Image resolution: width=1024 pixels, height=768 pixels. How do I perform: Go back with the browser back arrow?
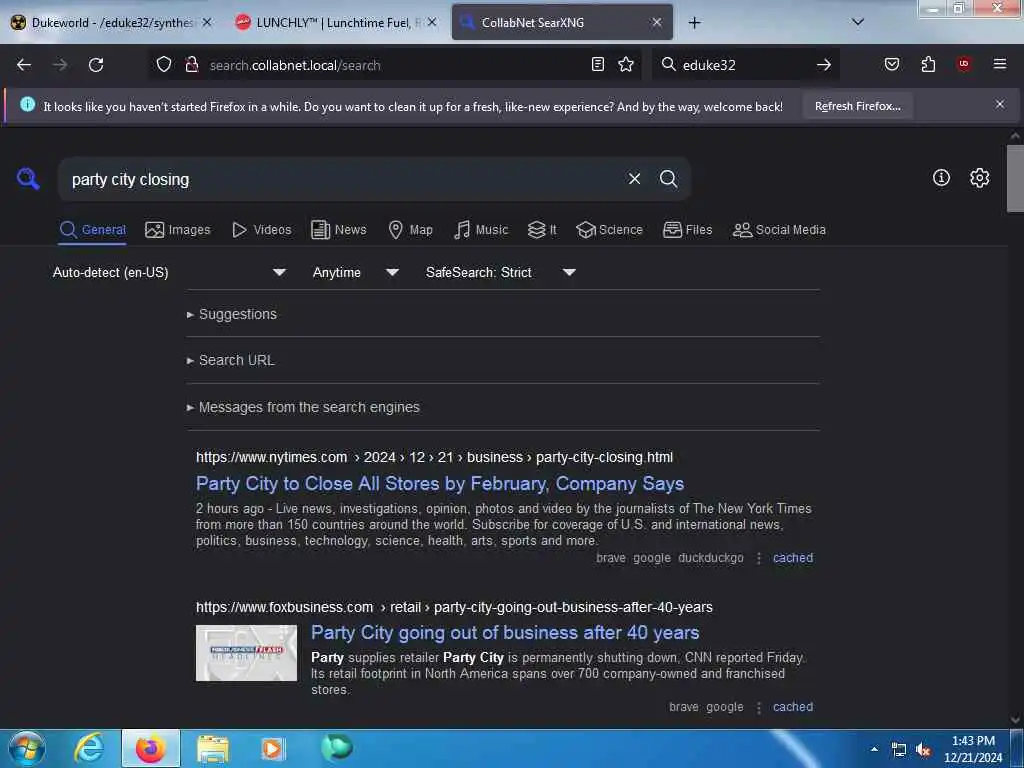click(24, 65)
